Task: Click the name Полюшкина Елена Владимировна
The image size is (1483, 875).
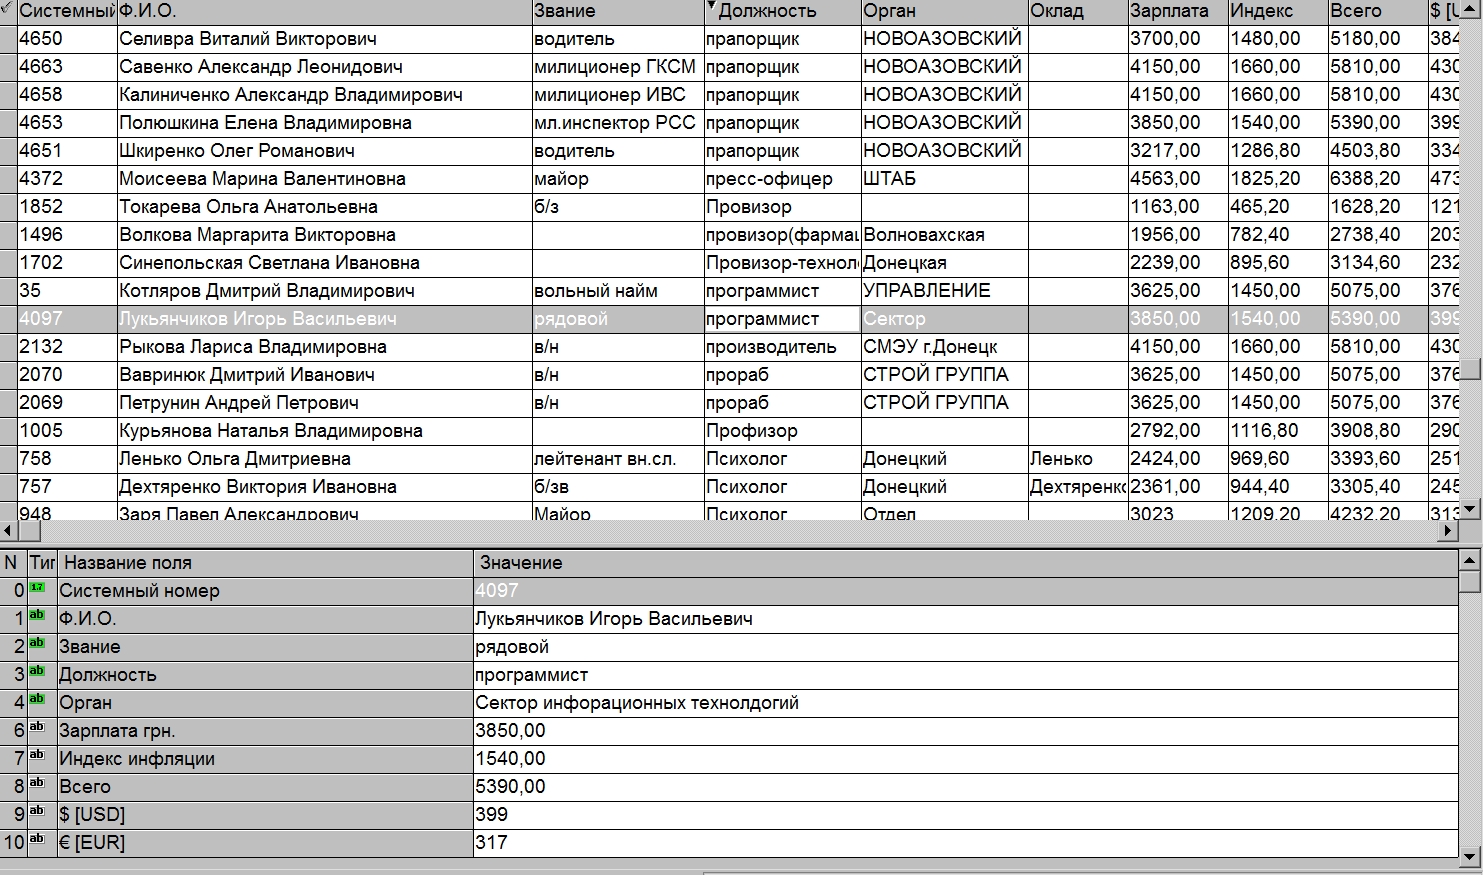Action: (265, 123)
